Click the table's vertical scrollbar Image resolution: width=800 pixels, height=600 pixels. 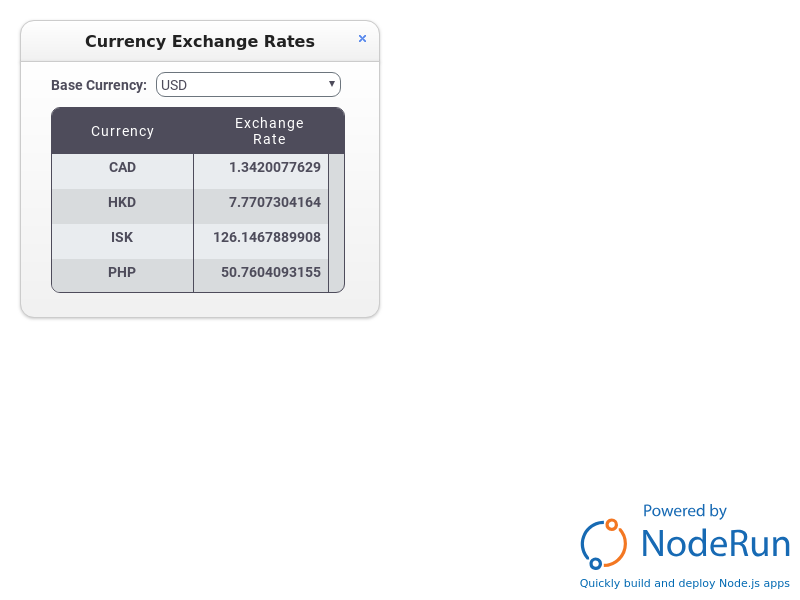[336, 222]
